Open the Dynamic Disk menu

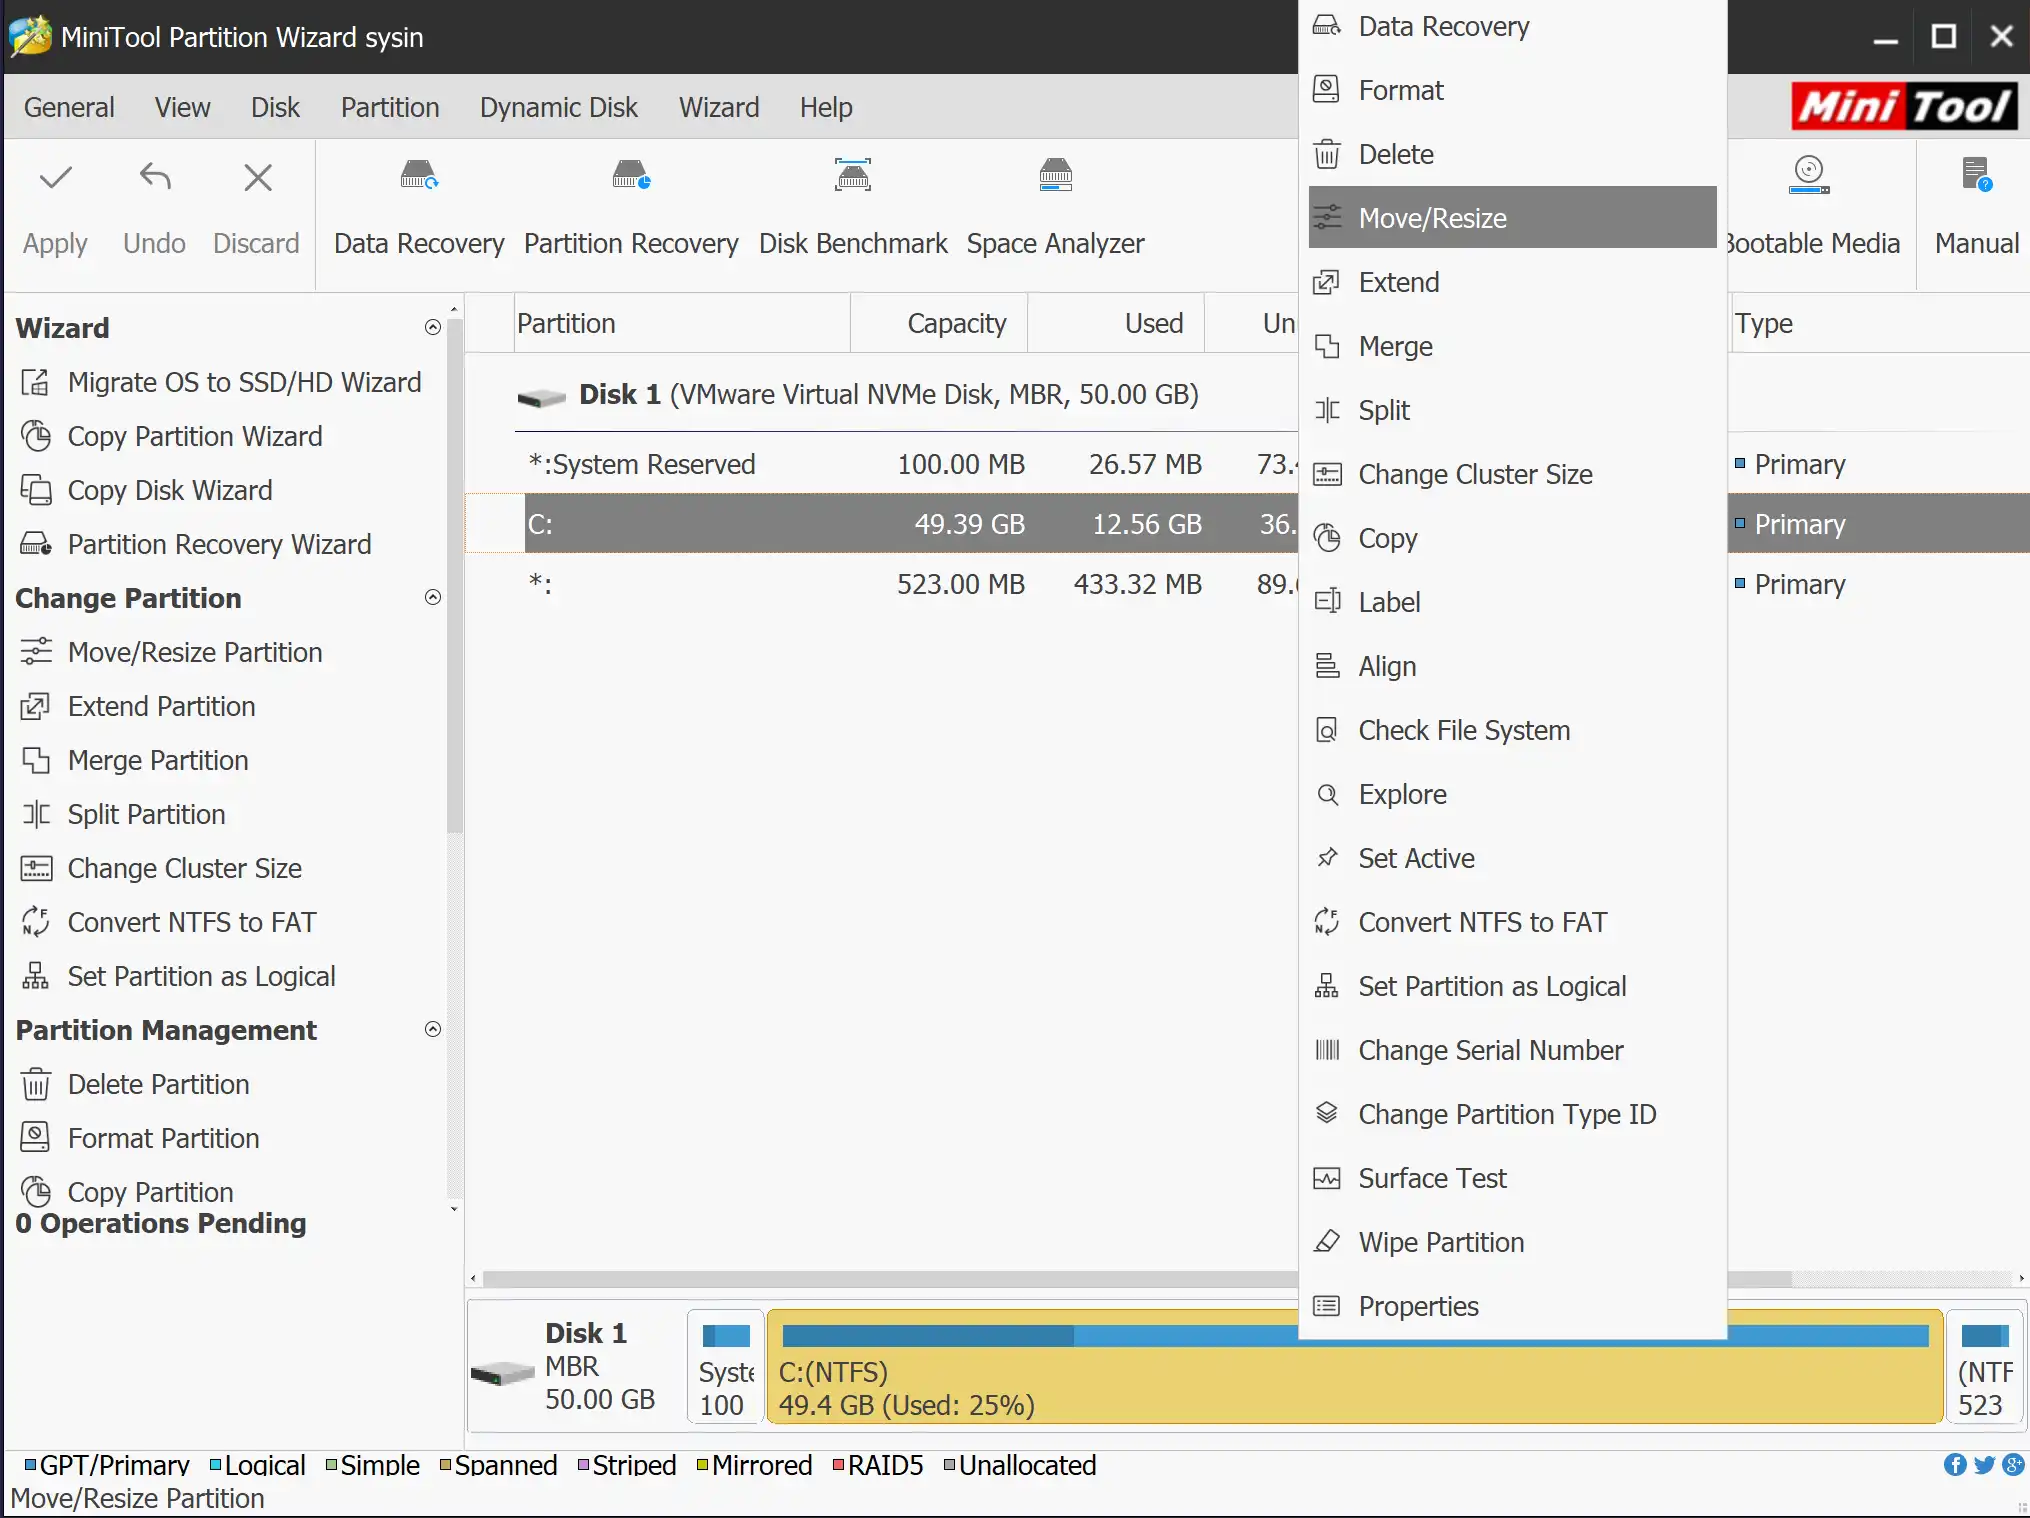point(559,107)
